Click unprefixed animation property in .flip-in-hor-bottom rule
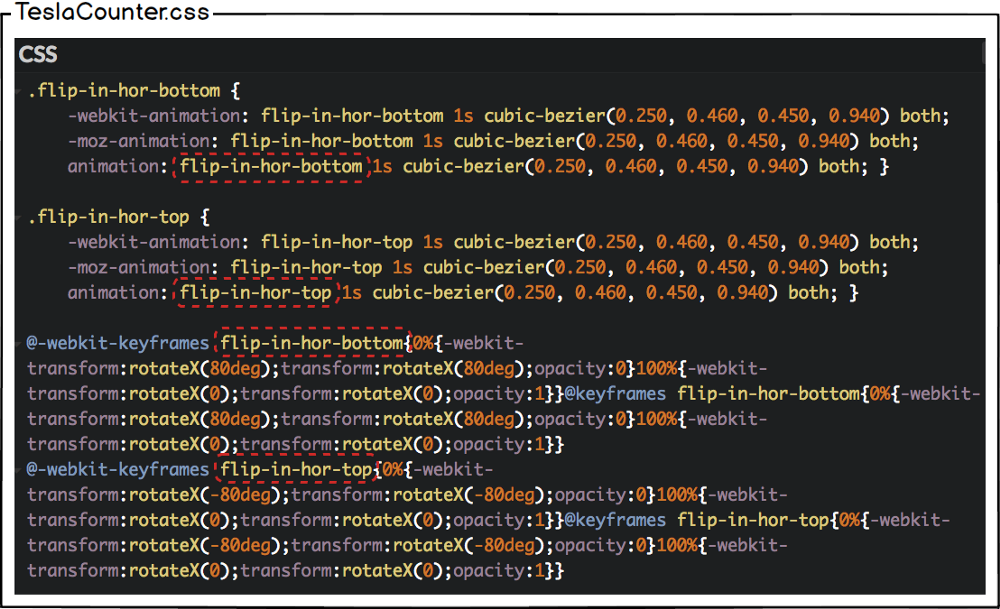1000x609 pixels. coord(113,167)
